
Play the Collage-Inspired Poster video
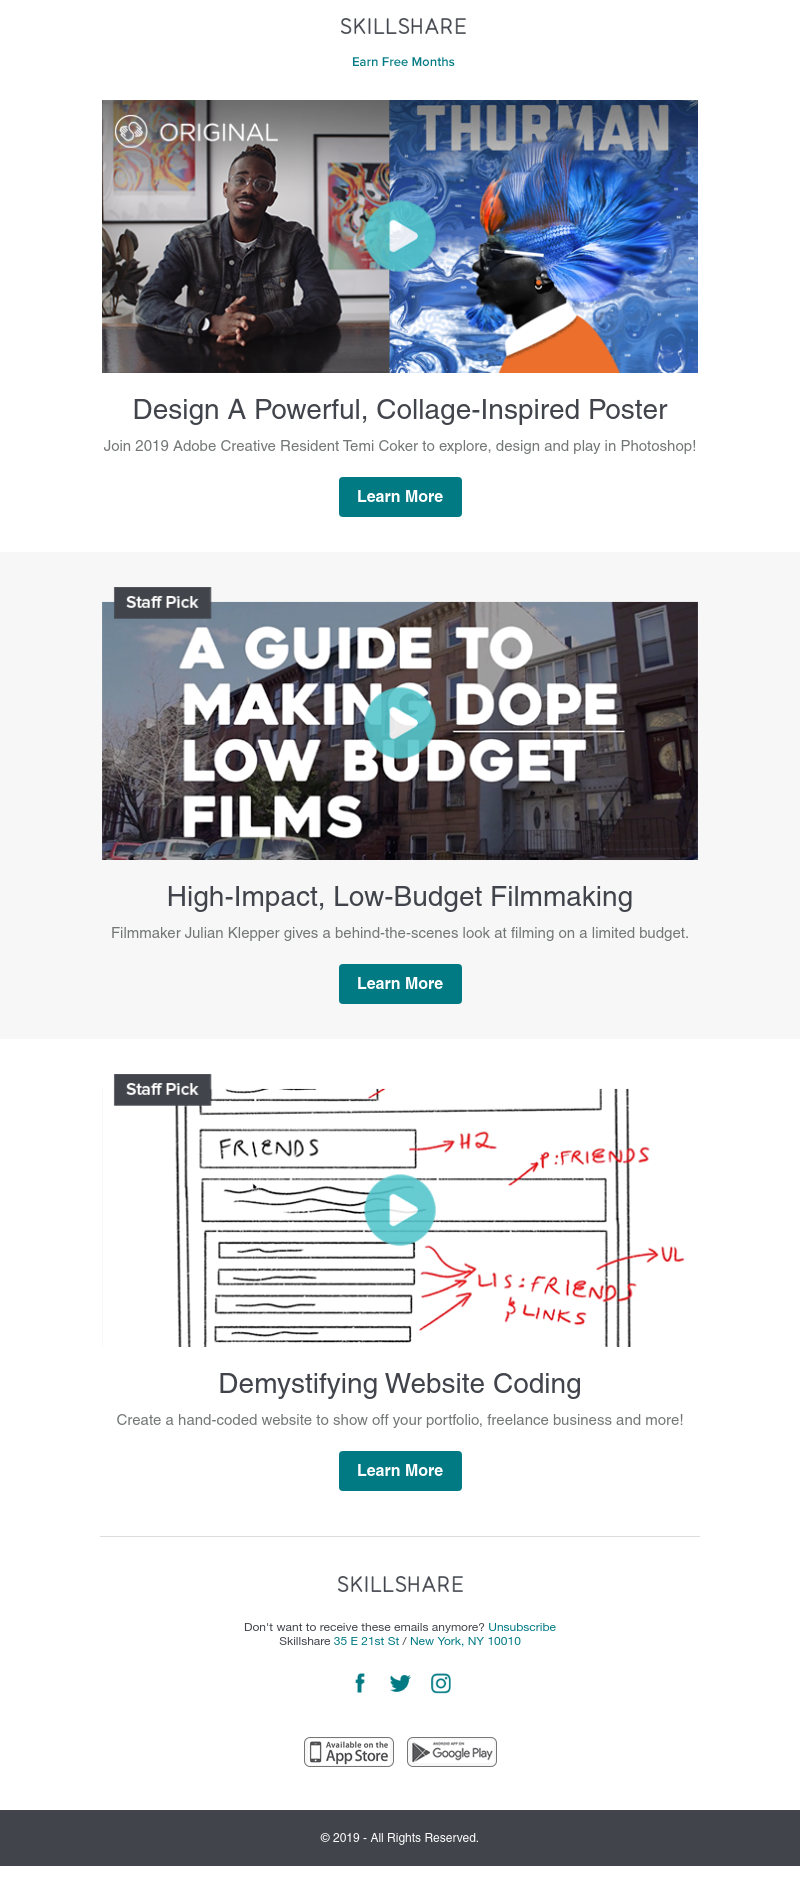pyautogui.click(x=400, y=236)
